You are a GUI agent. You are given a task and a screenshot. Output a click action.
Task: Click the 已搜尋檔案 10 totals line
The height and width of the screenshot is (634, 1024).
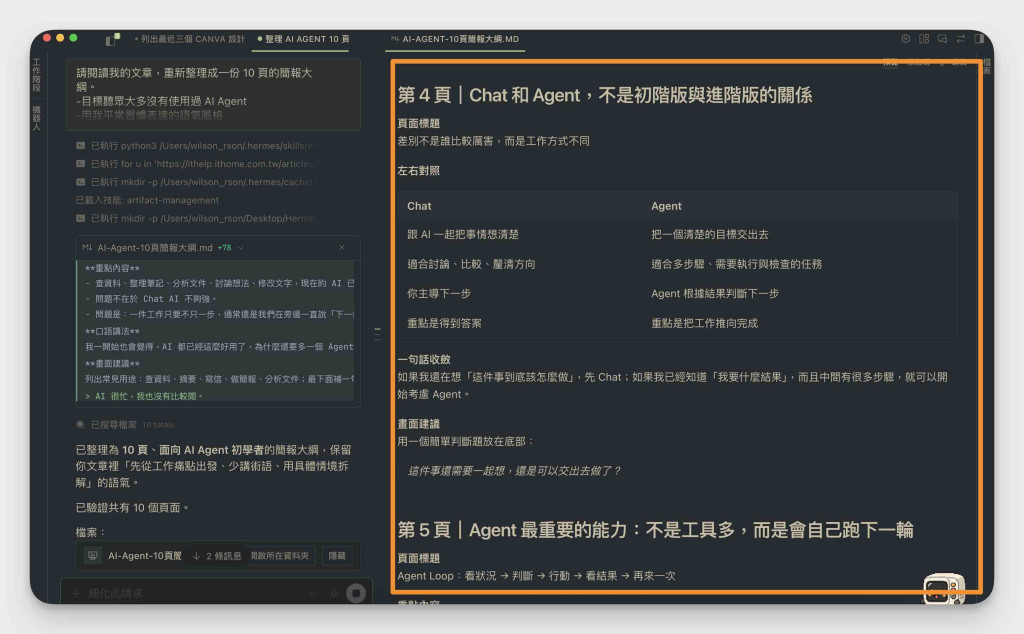(x=125, y=424)
